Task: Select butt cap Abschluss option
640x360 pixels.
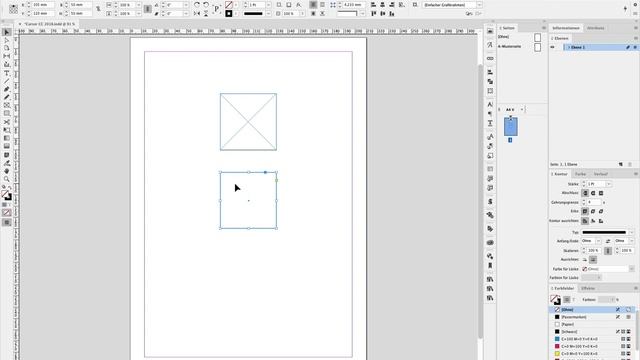Action: coord(585,193)
